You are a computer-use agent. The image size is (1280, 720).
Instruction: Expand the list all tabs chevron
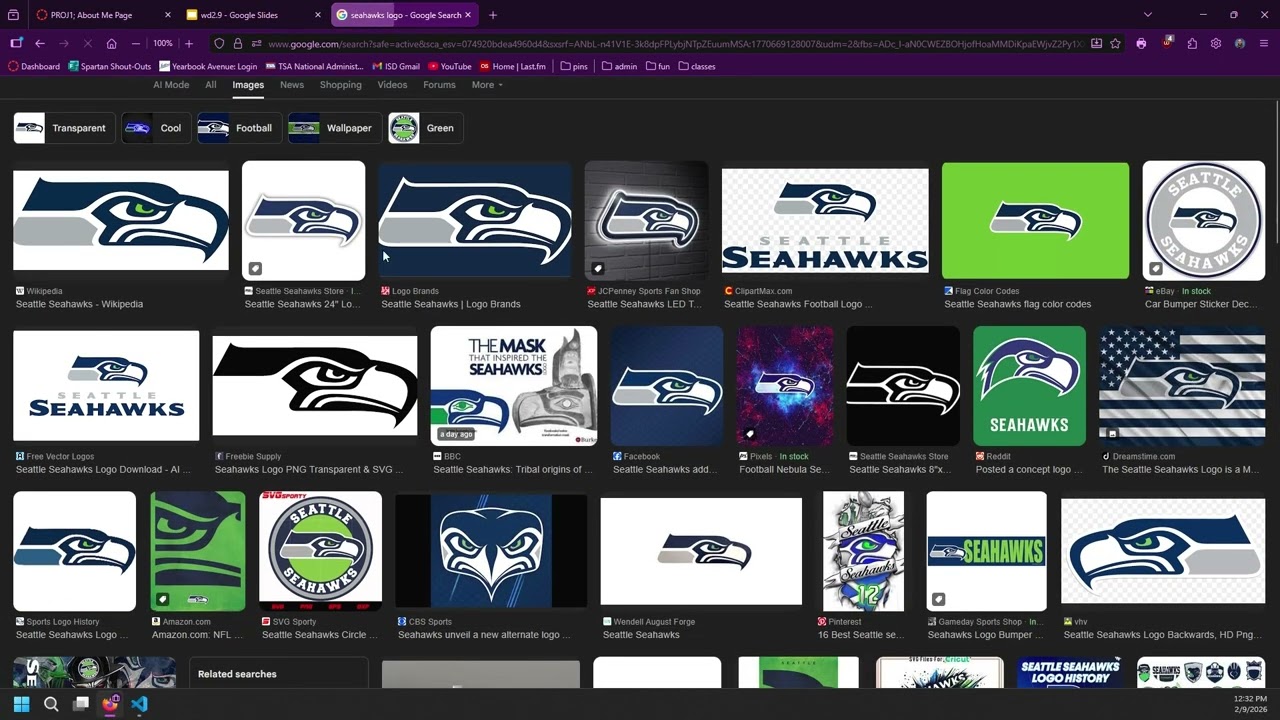coord(1147,15)
